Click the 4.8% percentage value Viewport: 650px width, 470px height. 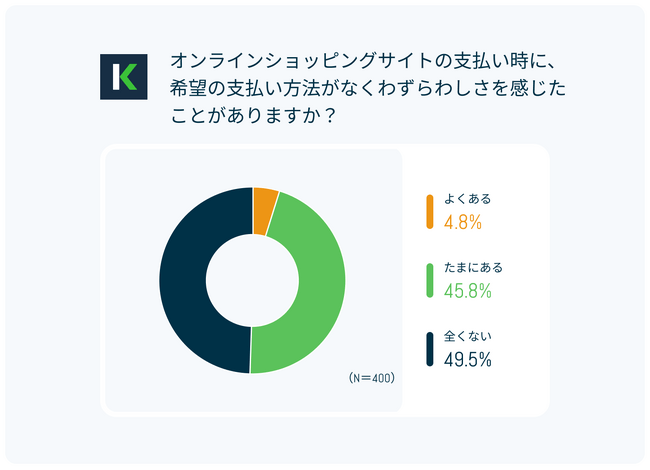click(x=463, y=222)
